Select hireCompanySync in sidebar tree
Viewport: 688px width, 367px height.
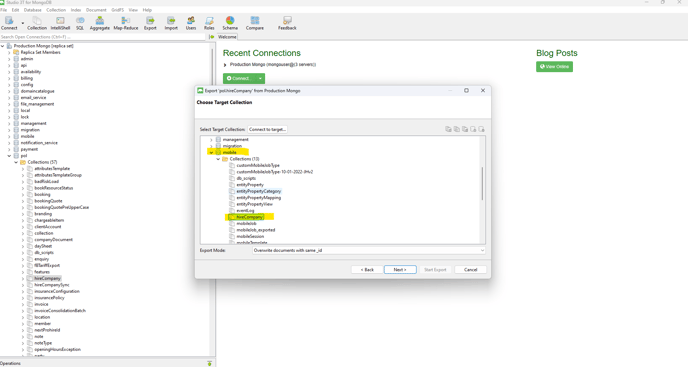point(52,285)
